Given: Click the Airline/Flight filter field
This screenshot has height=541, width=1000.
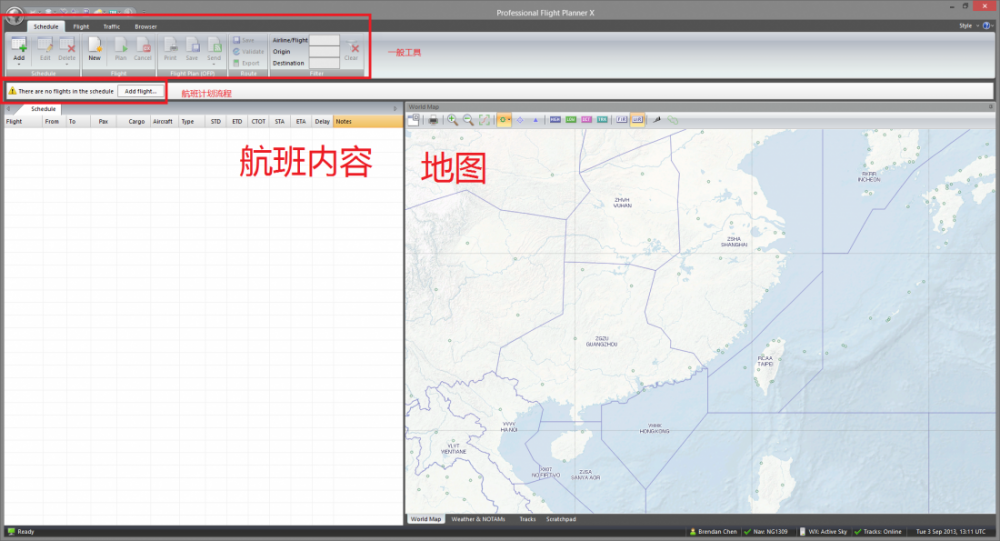Looking at the screenshot, I should [324, 40].
